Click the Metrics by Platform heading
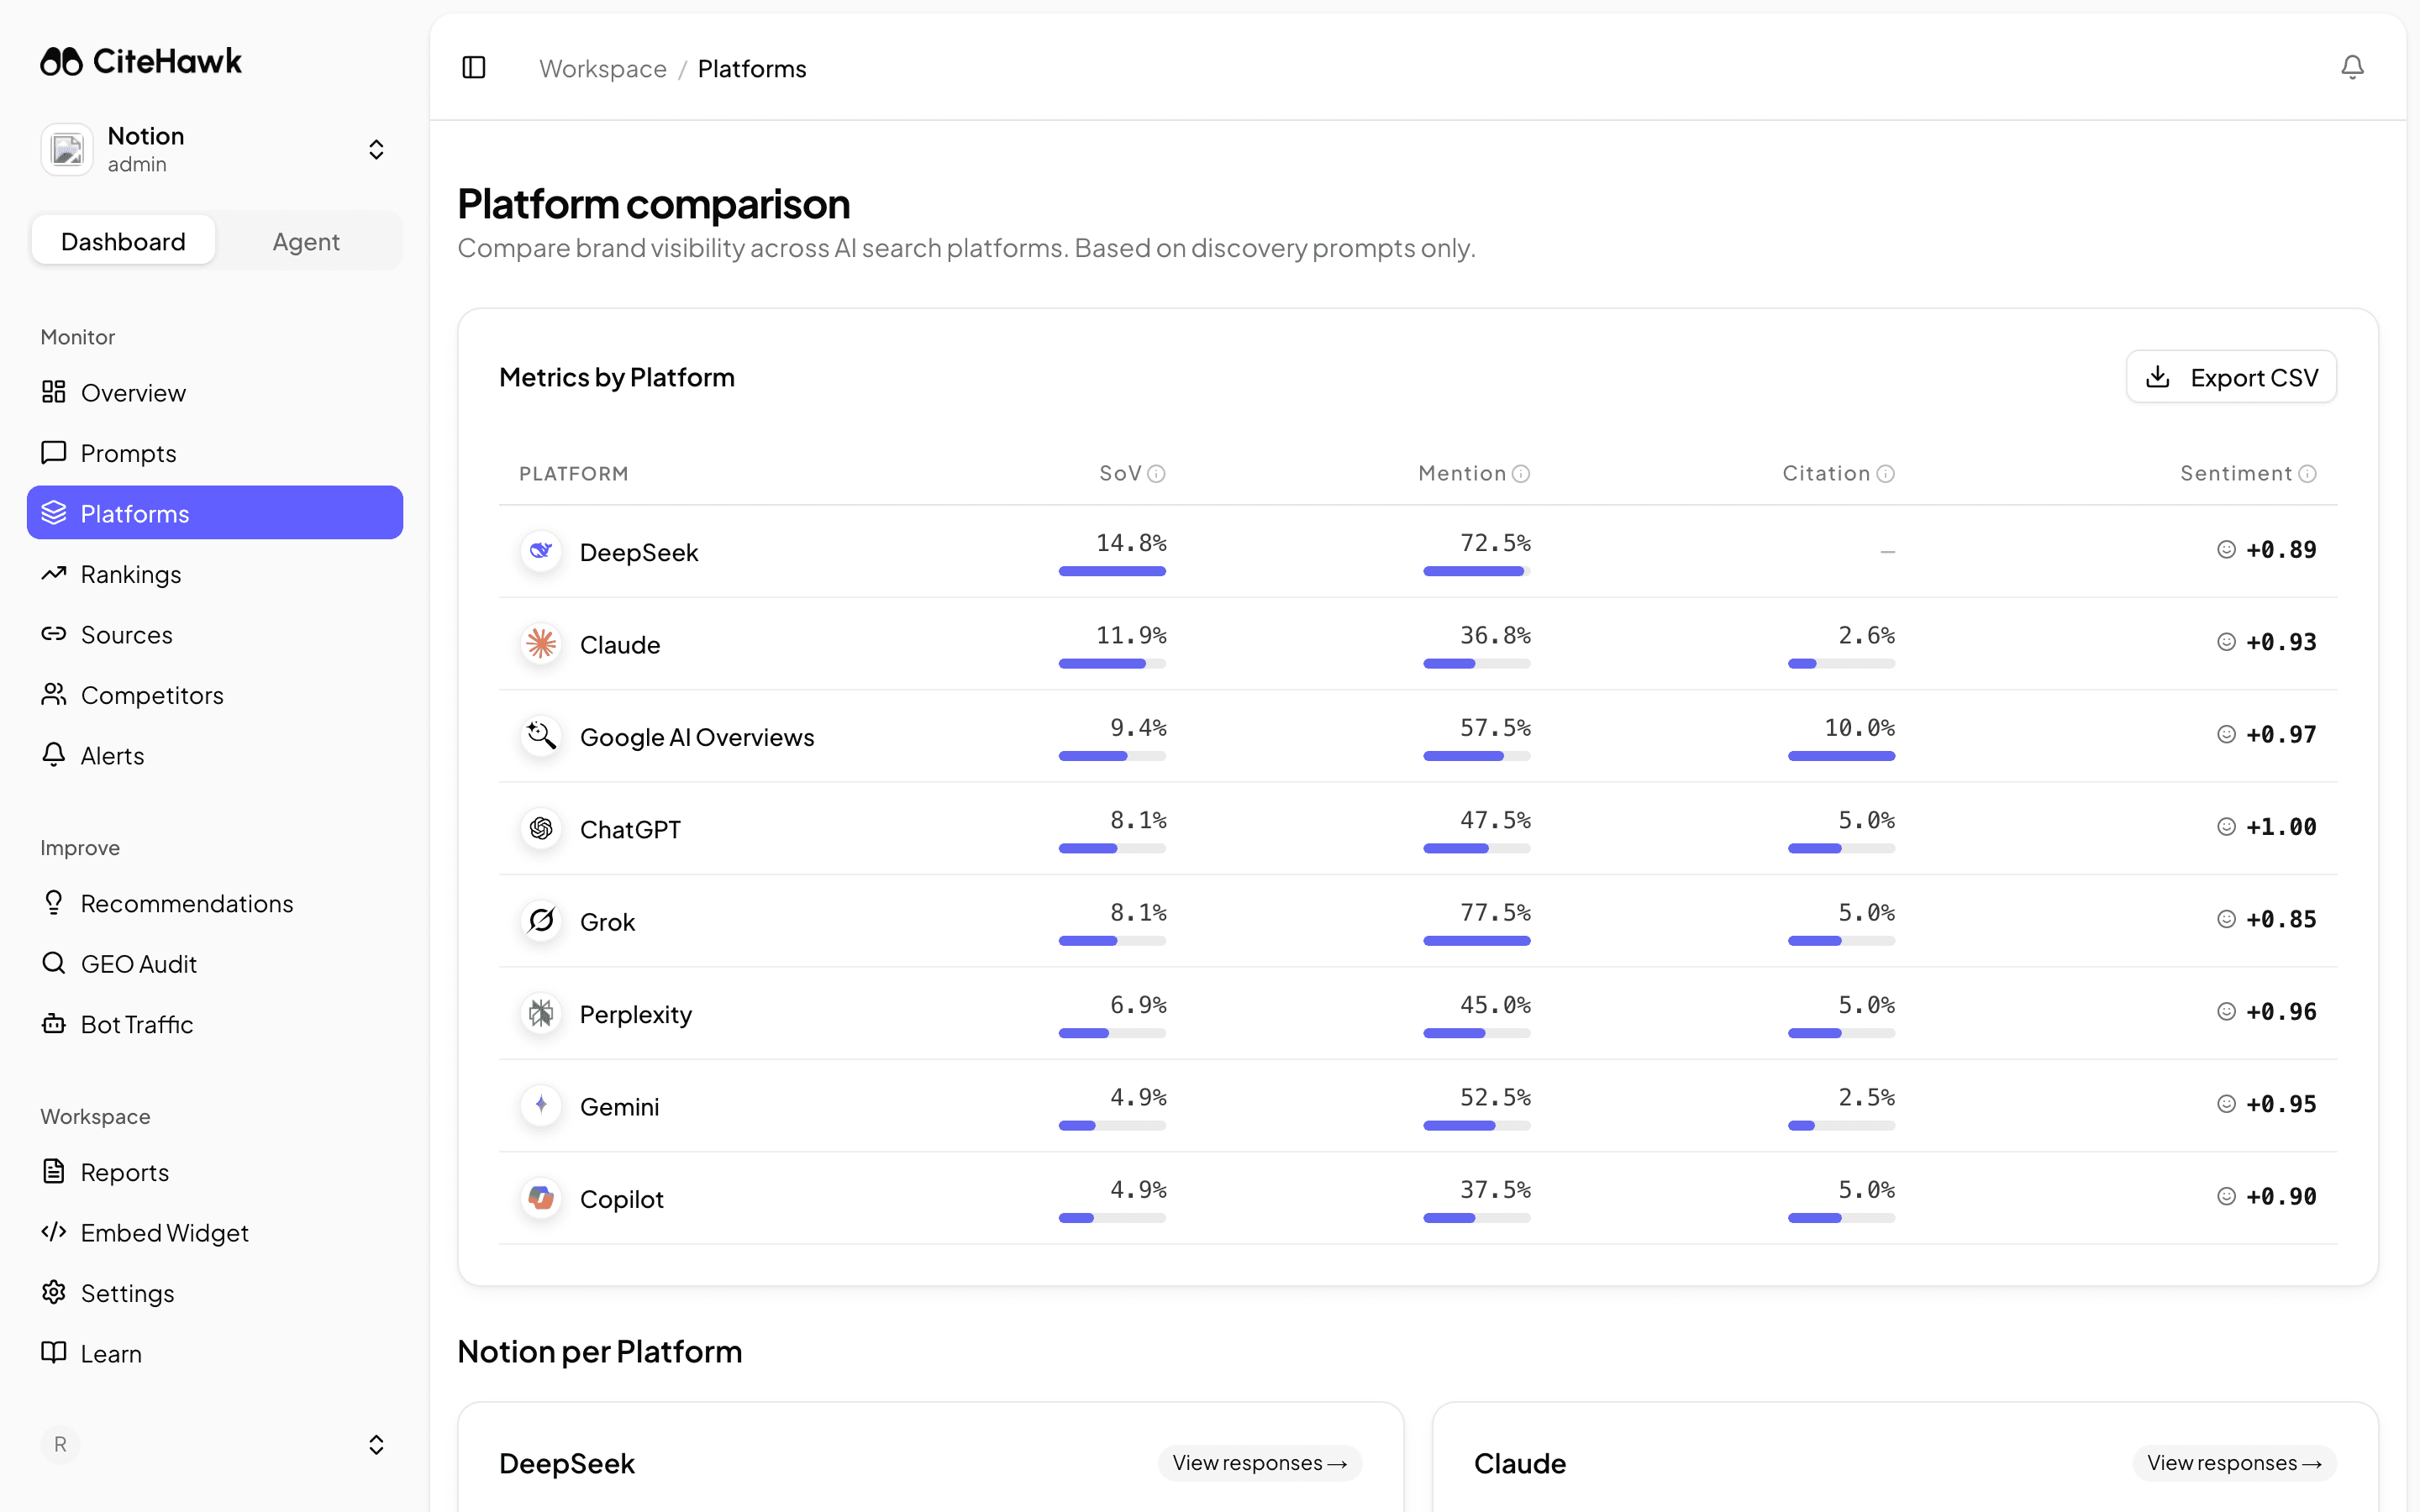The image size is (2420, 1512). [617, 377]
